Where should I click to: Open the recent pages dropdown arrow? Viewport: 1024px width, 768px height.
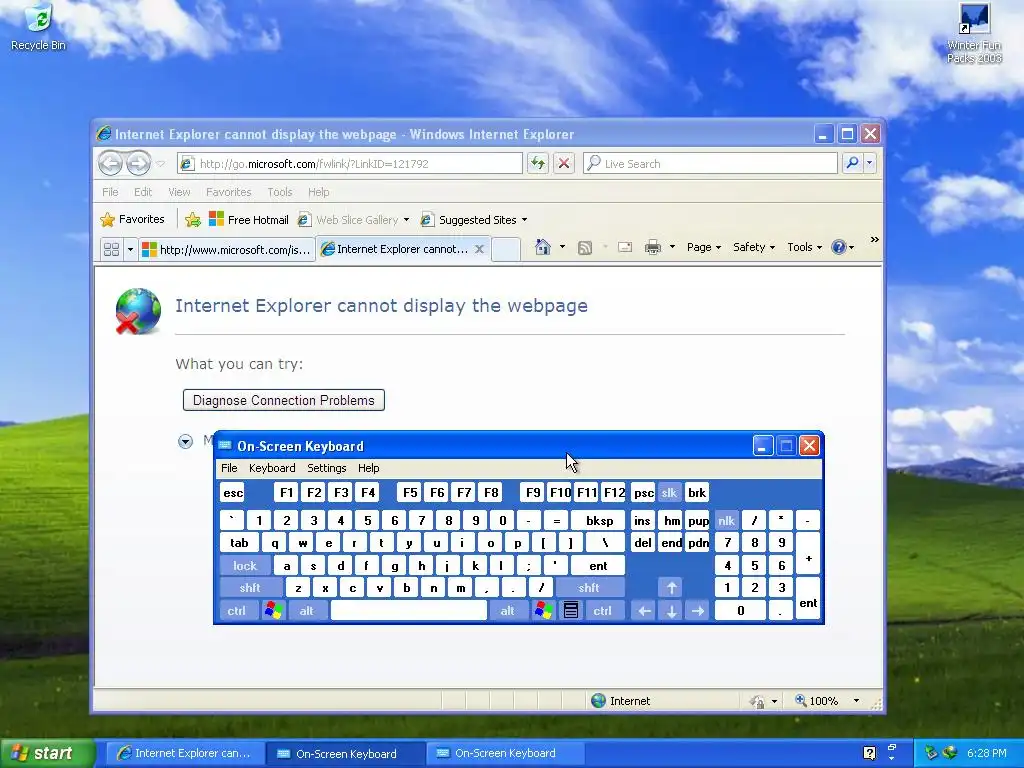point(161,163)
